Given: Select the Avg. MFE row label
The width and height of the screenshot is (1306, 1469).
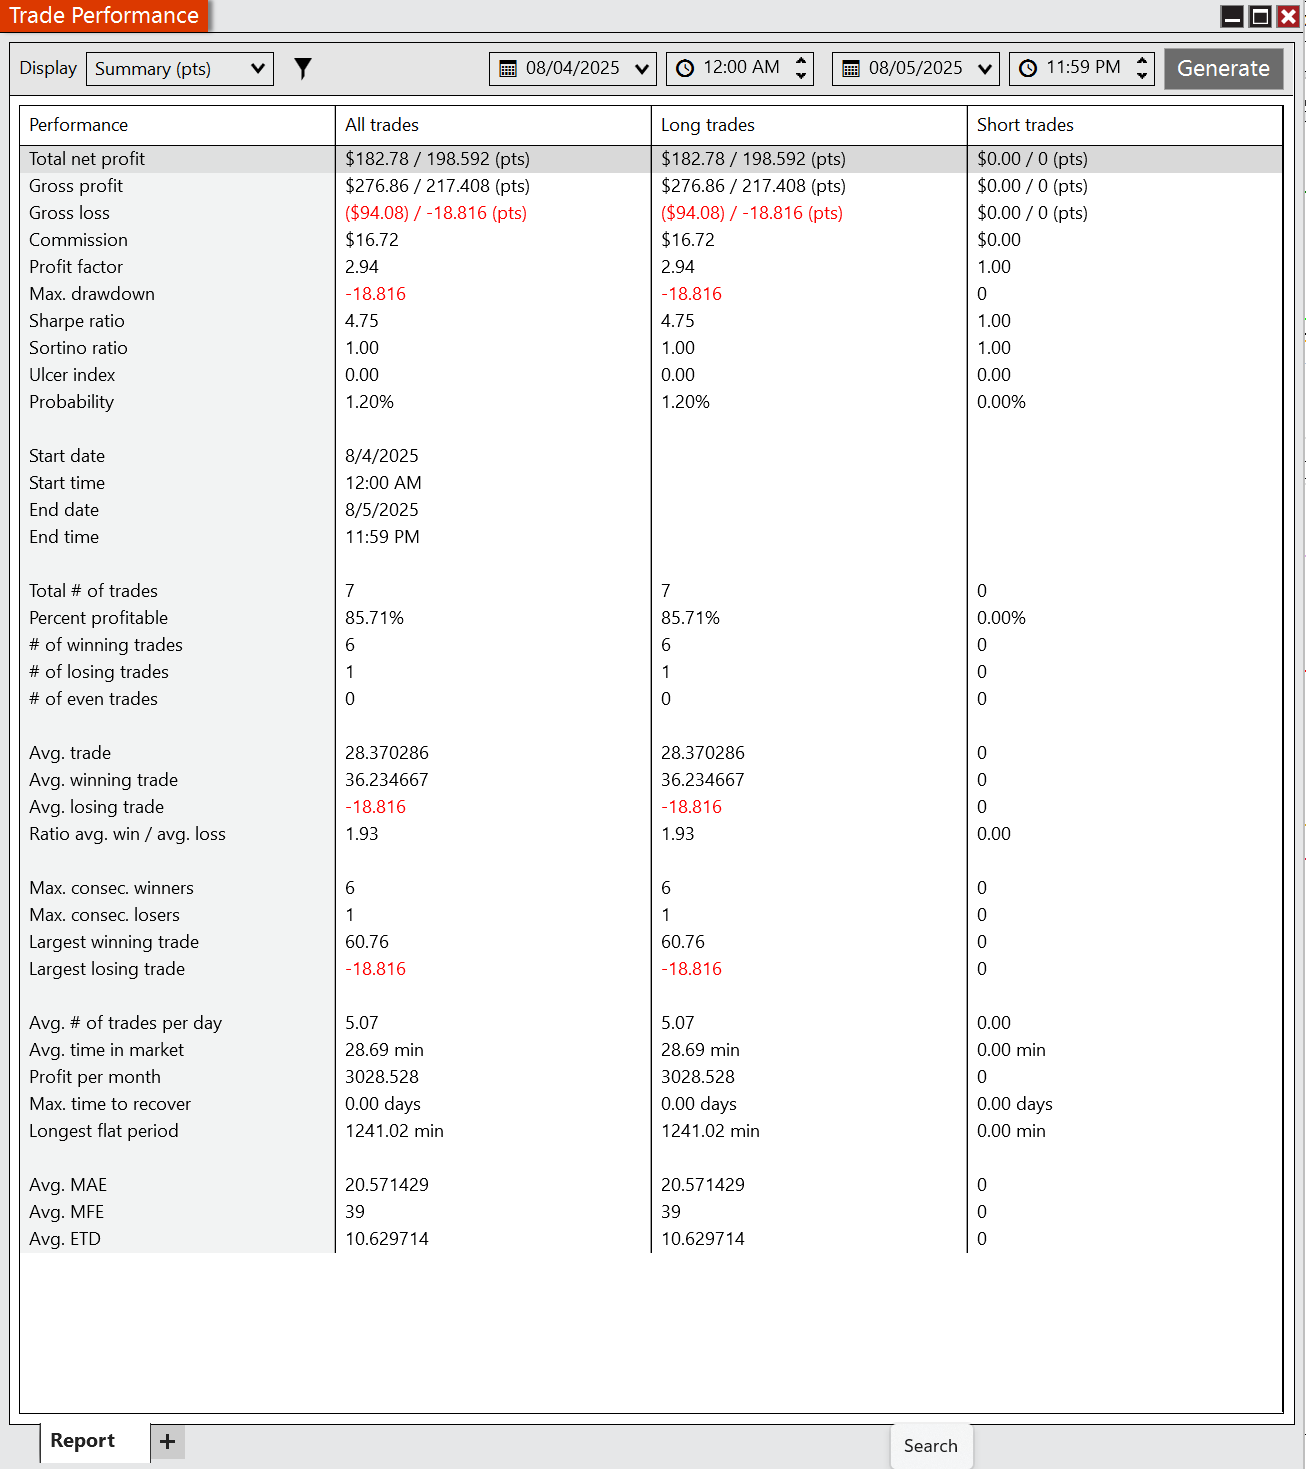Looking at the screenshot, I should click(66, 1212).
